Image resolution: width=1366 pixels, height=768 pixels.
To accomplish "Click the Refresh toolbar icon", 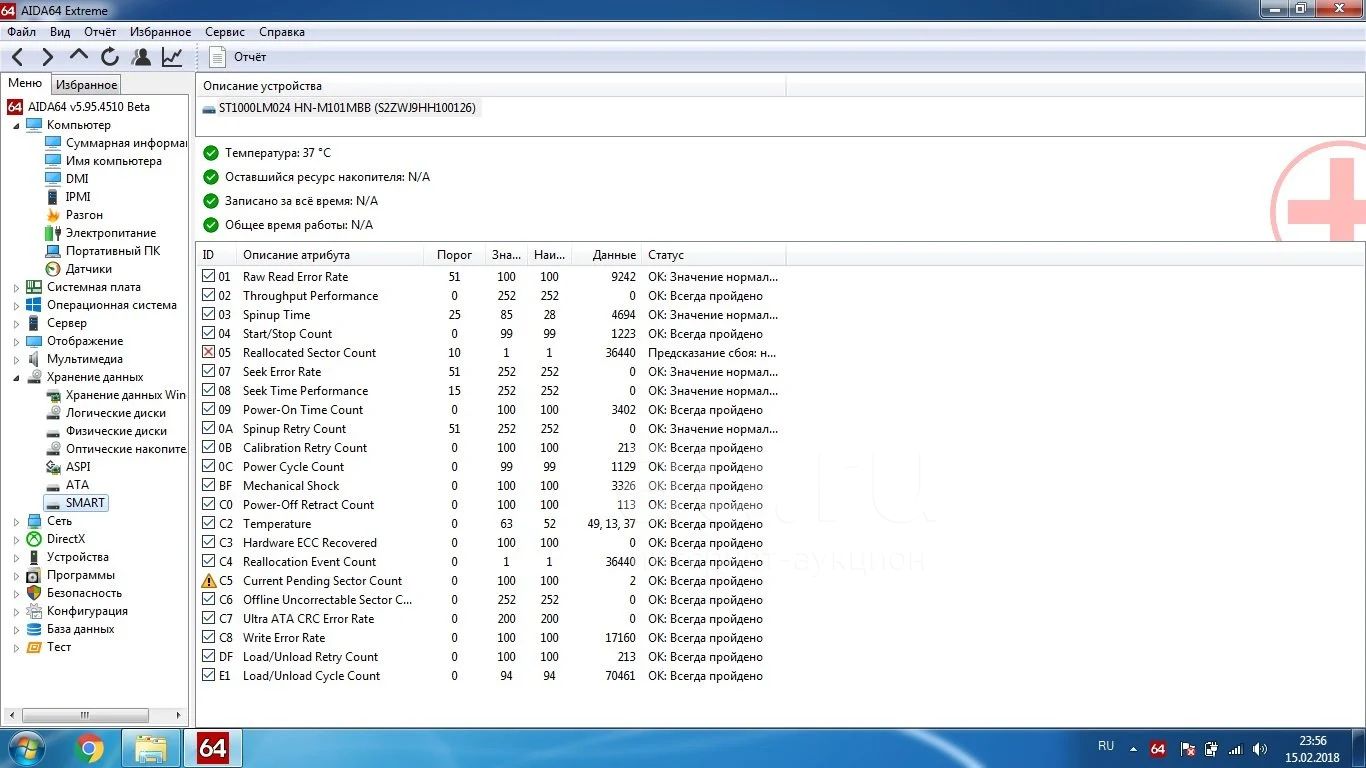I will [110, 57].
